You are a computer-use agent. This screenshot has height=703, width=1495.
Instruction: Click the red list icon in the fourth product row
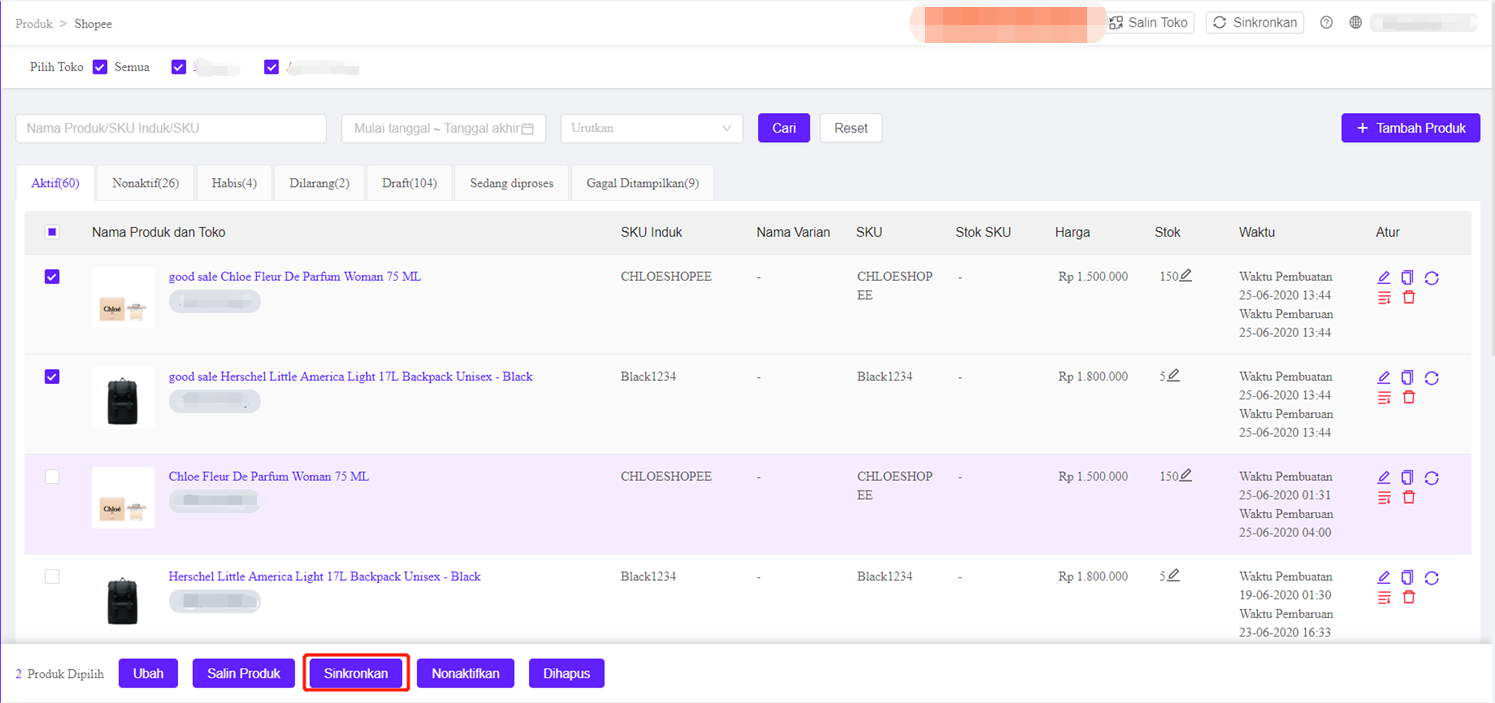1384,597
